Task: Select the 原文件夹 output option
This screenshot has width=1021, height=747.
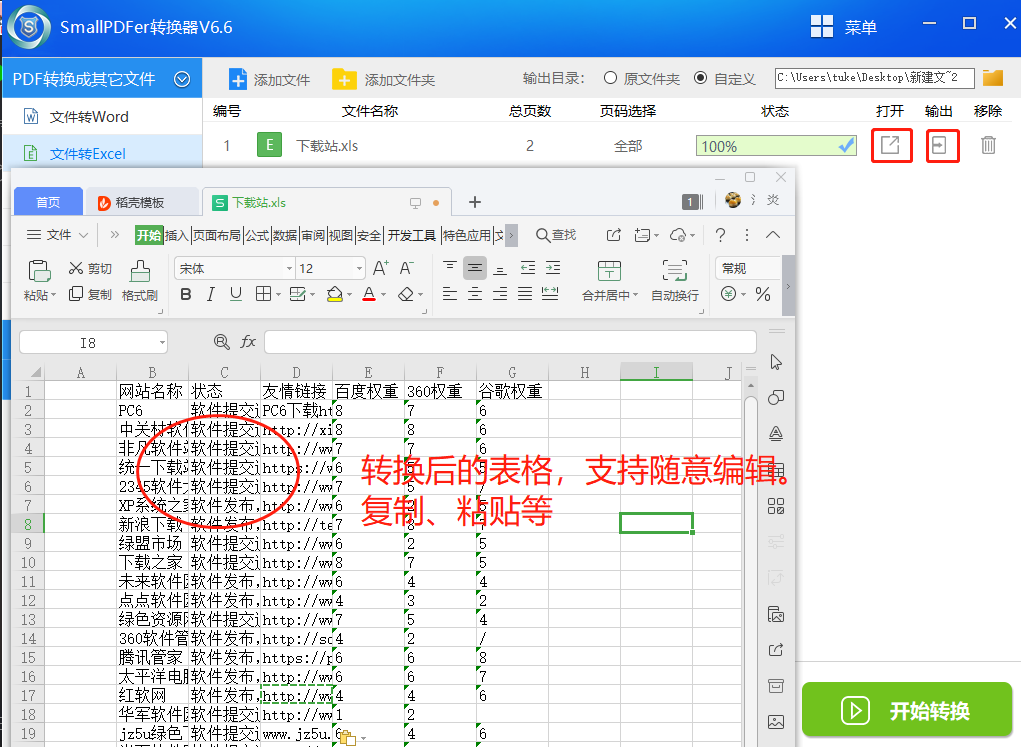Action: tap(641, 79)
